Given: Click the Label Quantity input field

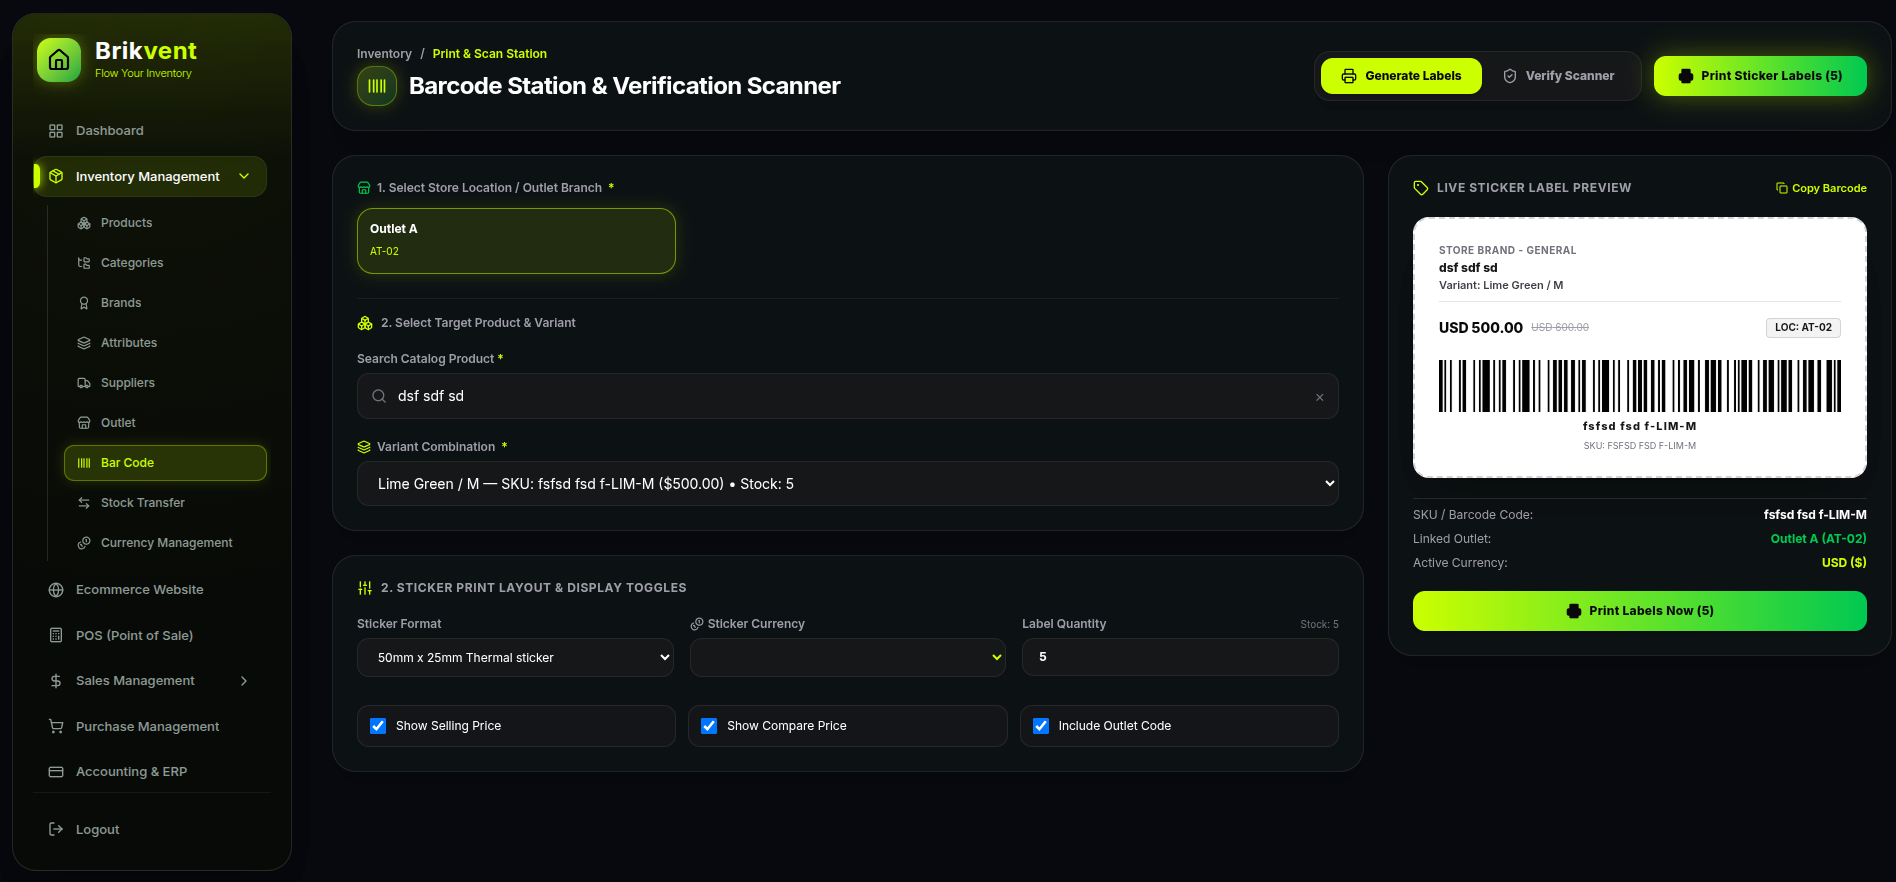Looking at the screenshot, I should 1180,657.
